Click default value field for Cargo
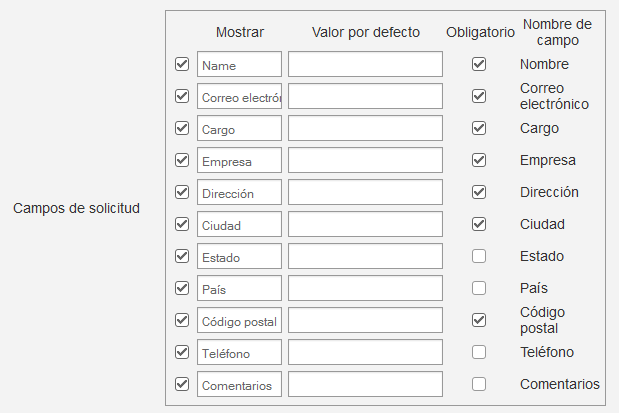The height and width of the screenshot is (413, 619). click(365, 129)
